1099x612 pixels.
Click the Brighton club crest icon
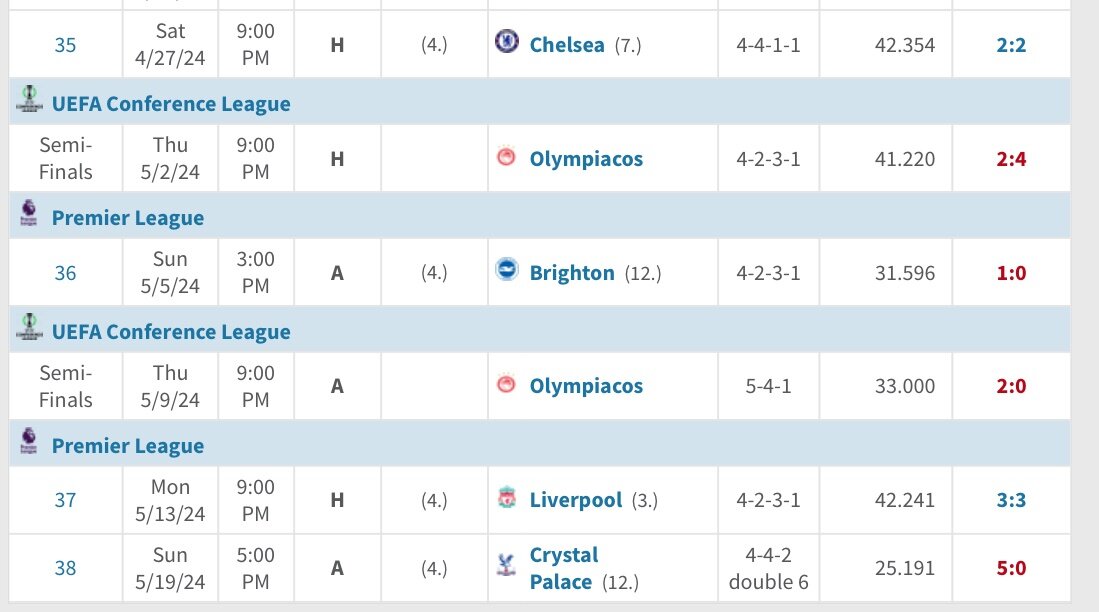pos(506,269)
